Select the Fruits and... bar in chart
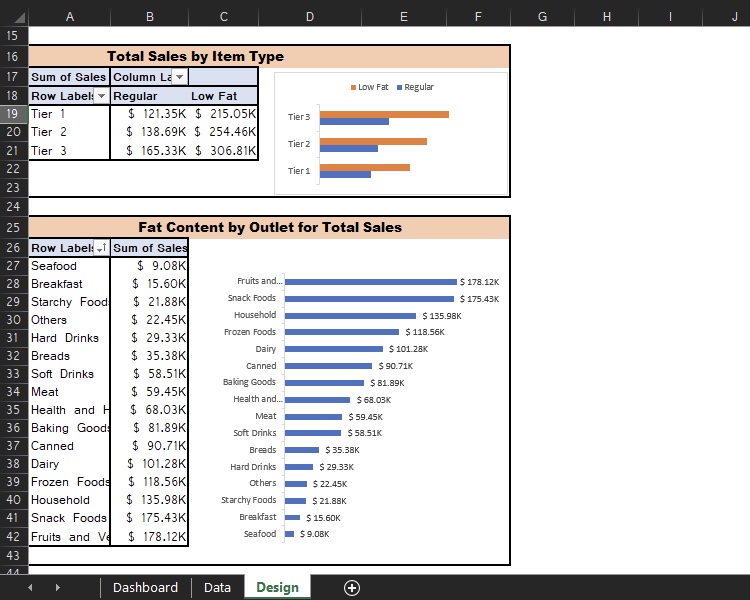Viewport: 750px width, 600px height. point(370,282)
